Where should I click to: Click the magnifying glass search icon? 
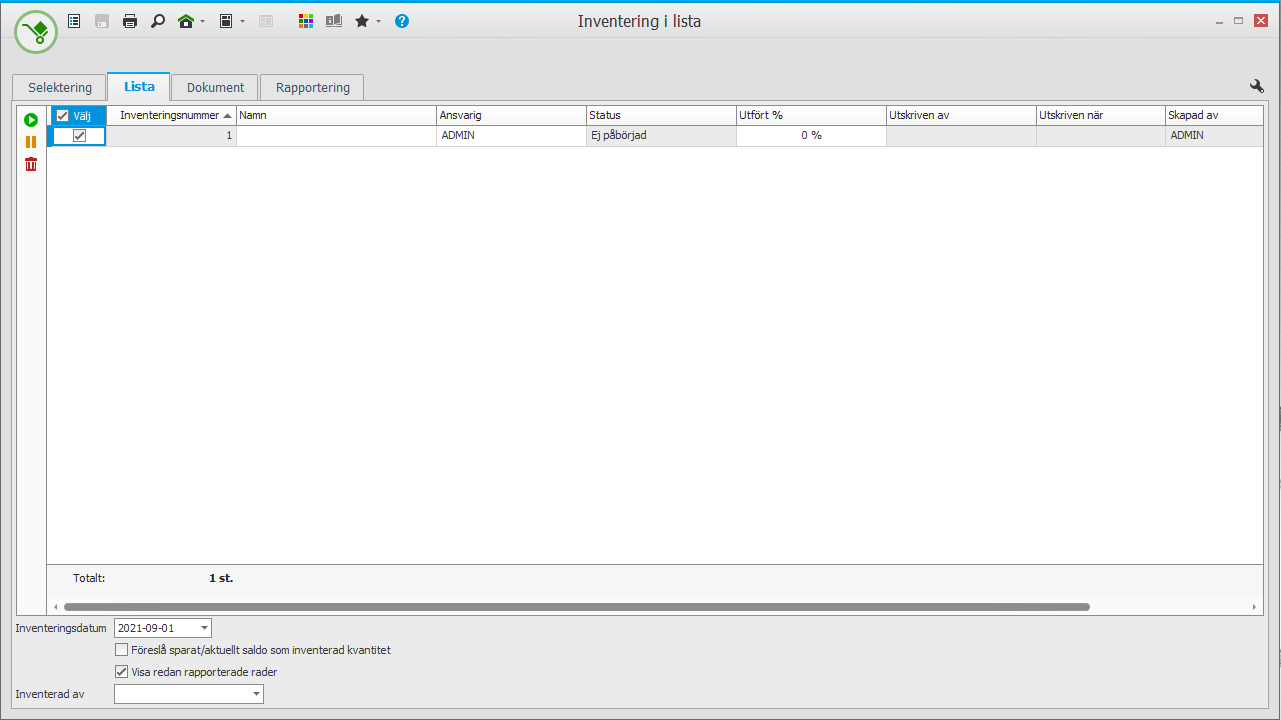(158, 21)
